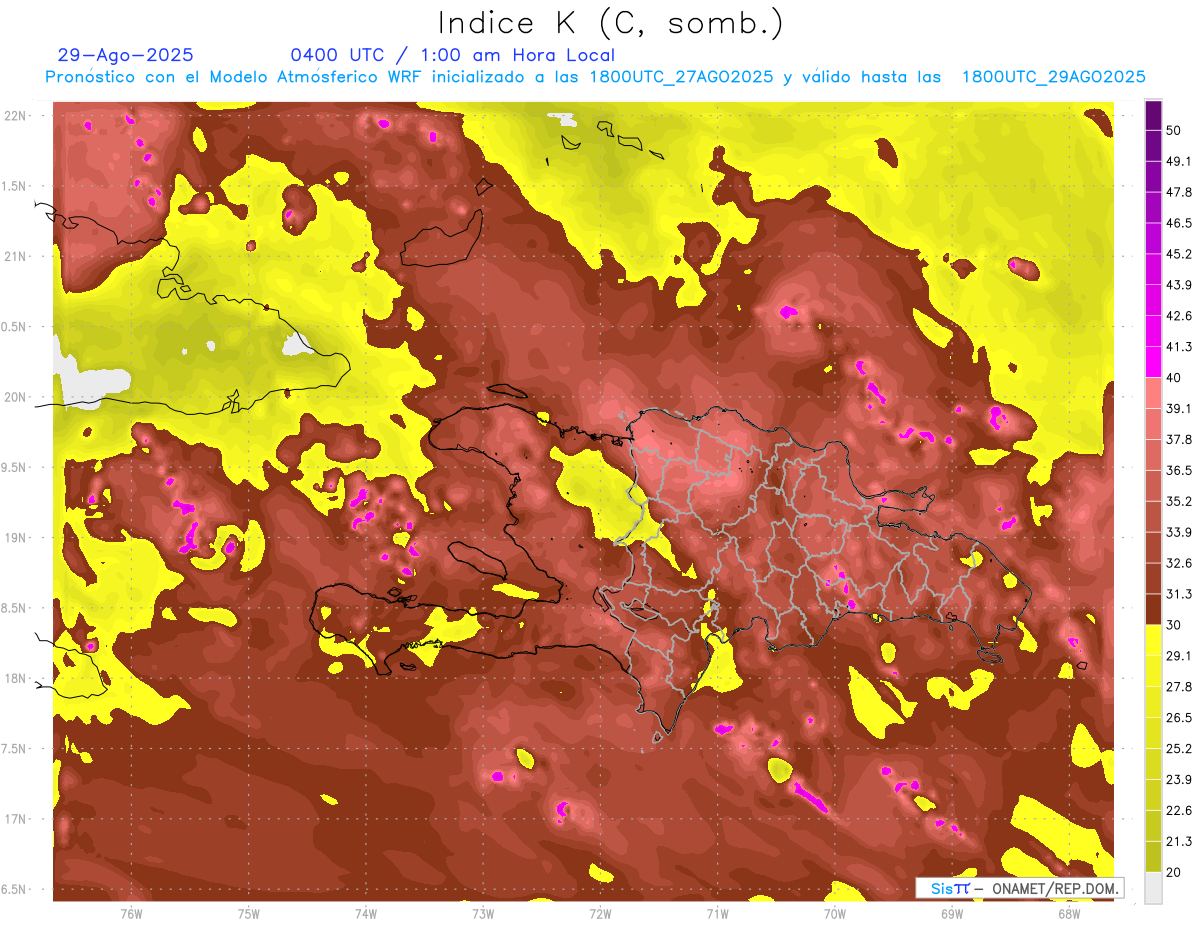
Task: Select the legend value "22.6"
Action: click(1178, 811)
